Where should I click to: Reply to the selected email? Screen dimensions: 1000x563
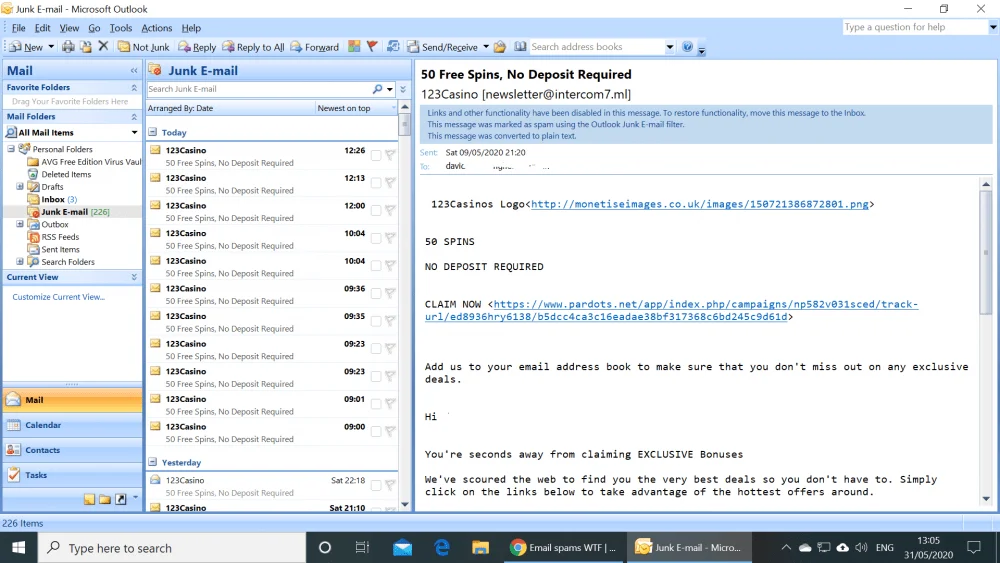click(x=197, y=47)
